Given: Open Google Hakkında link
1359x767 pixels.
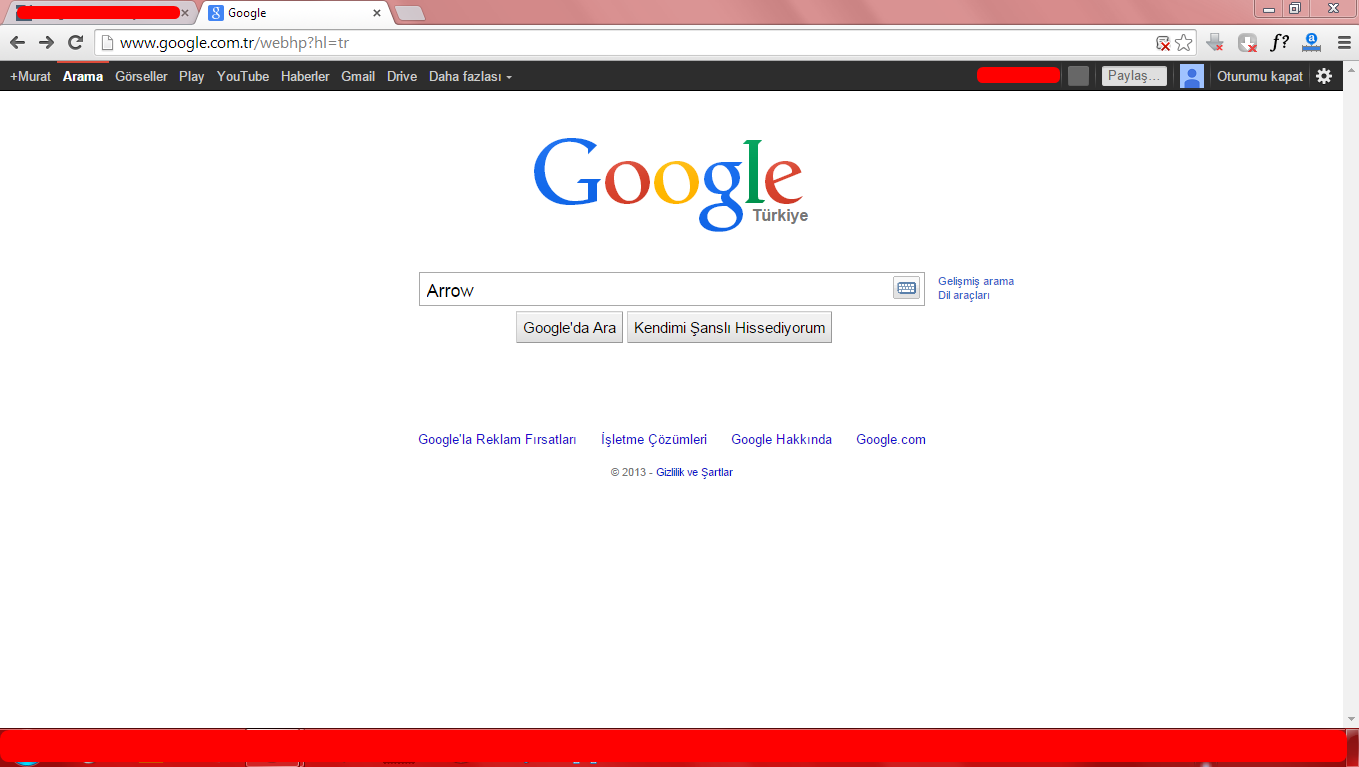Looking at the screenshot, I should click(782, 439).
